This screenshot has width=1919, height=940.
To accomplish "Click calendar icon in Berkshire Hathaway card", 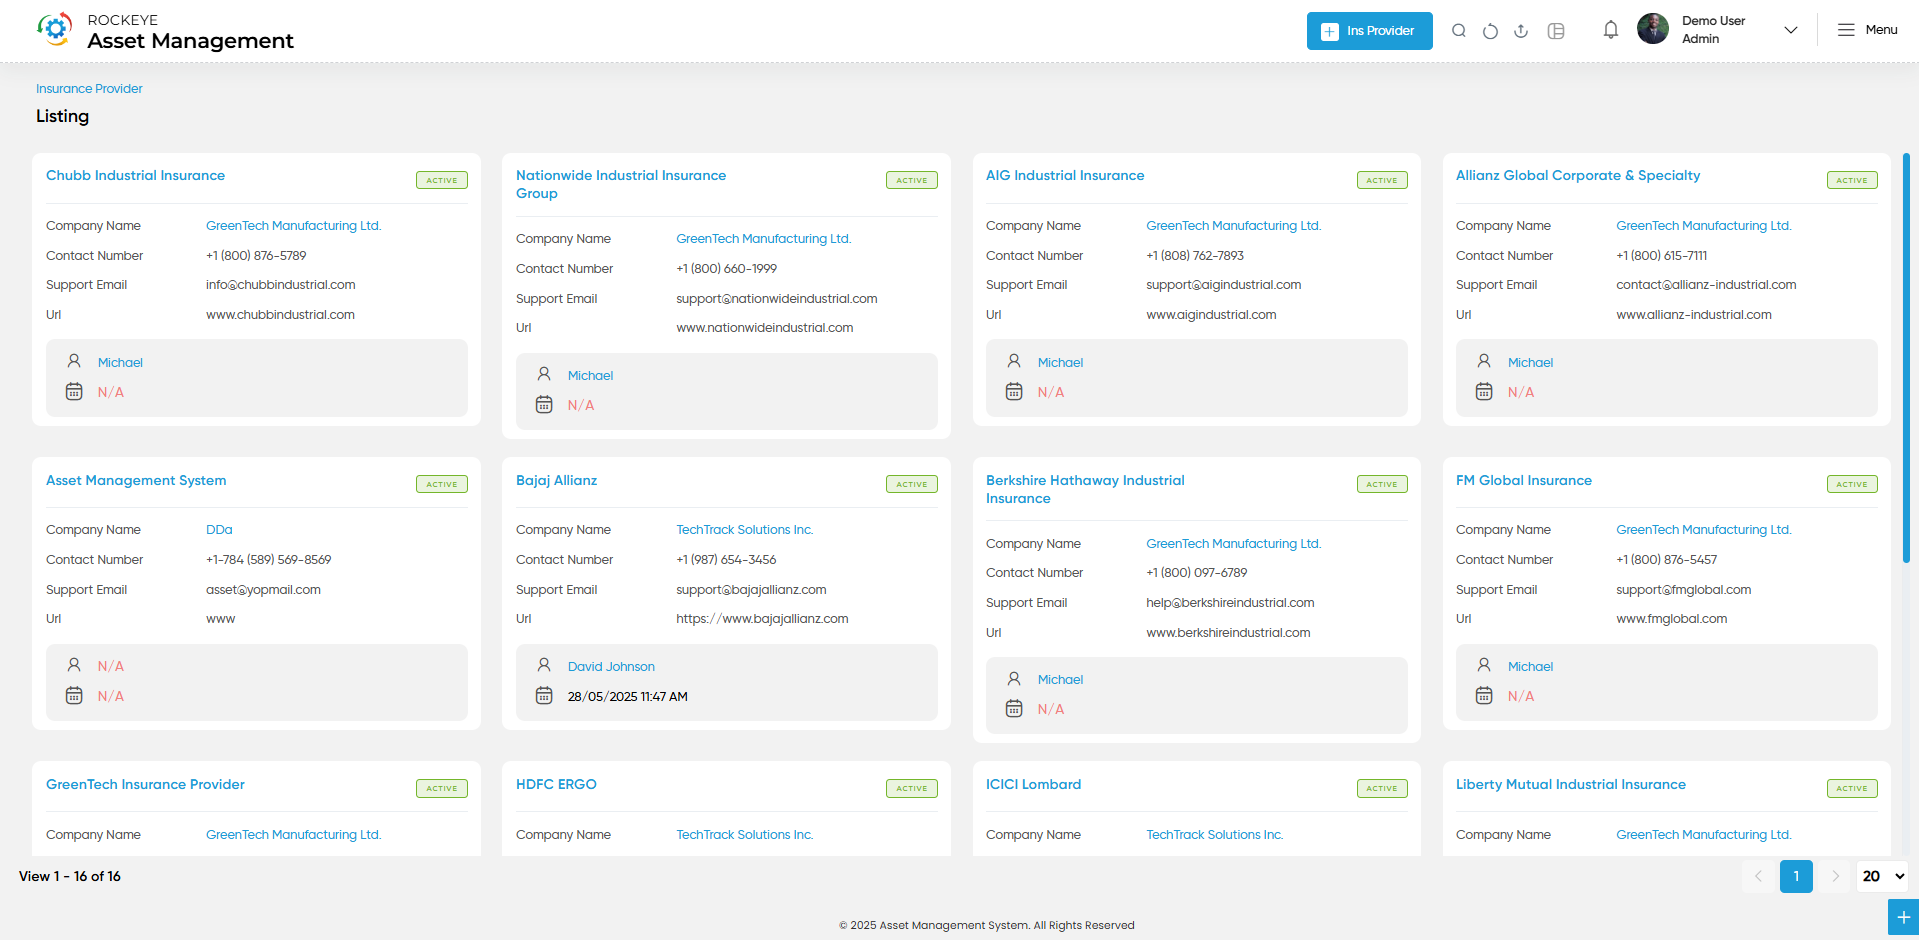I will 1014,709.
